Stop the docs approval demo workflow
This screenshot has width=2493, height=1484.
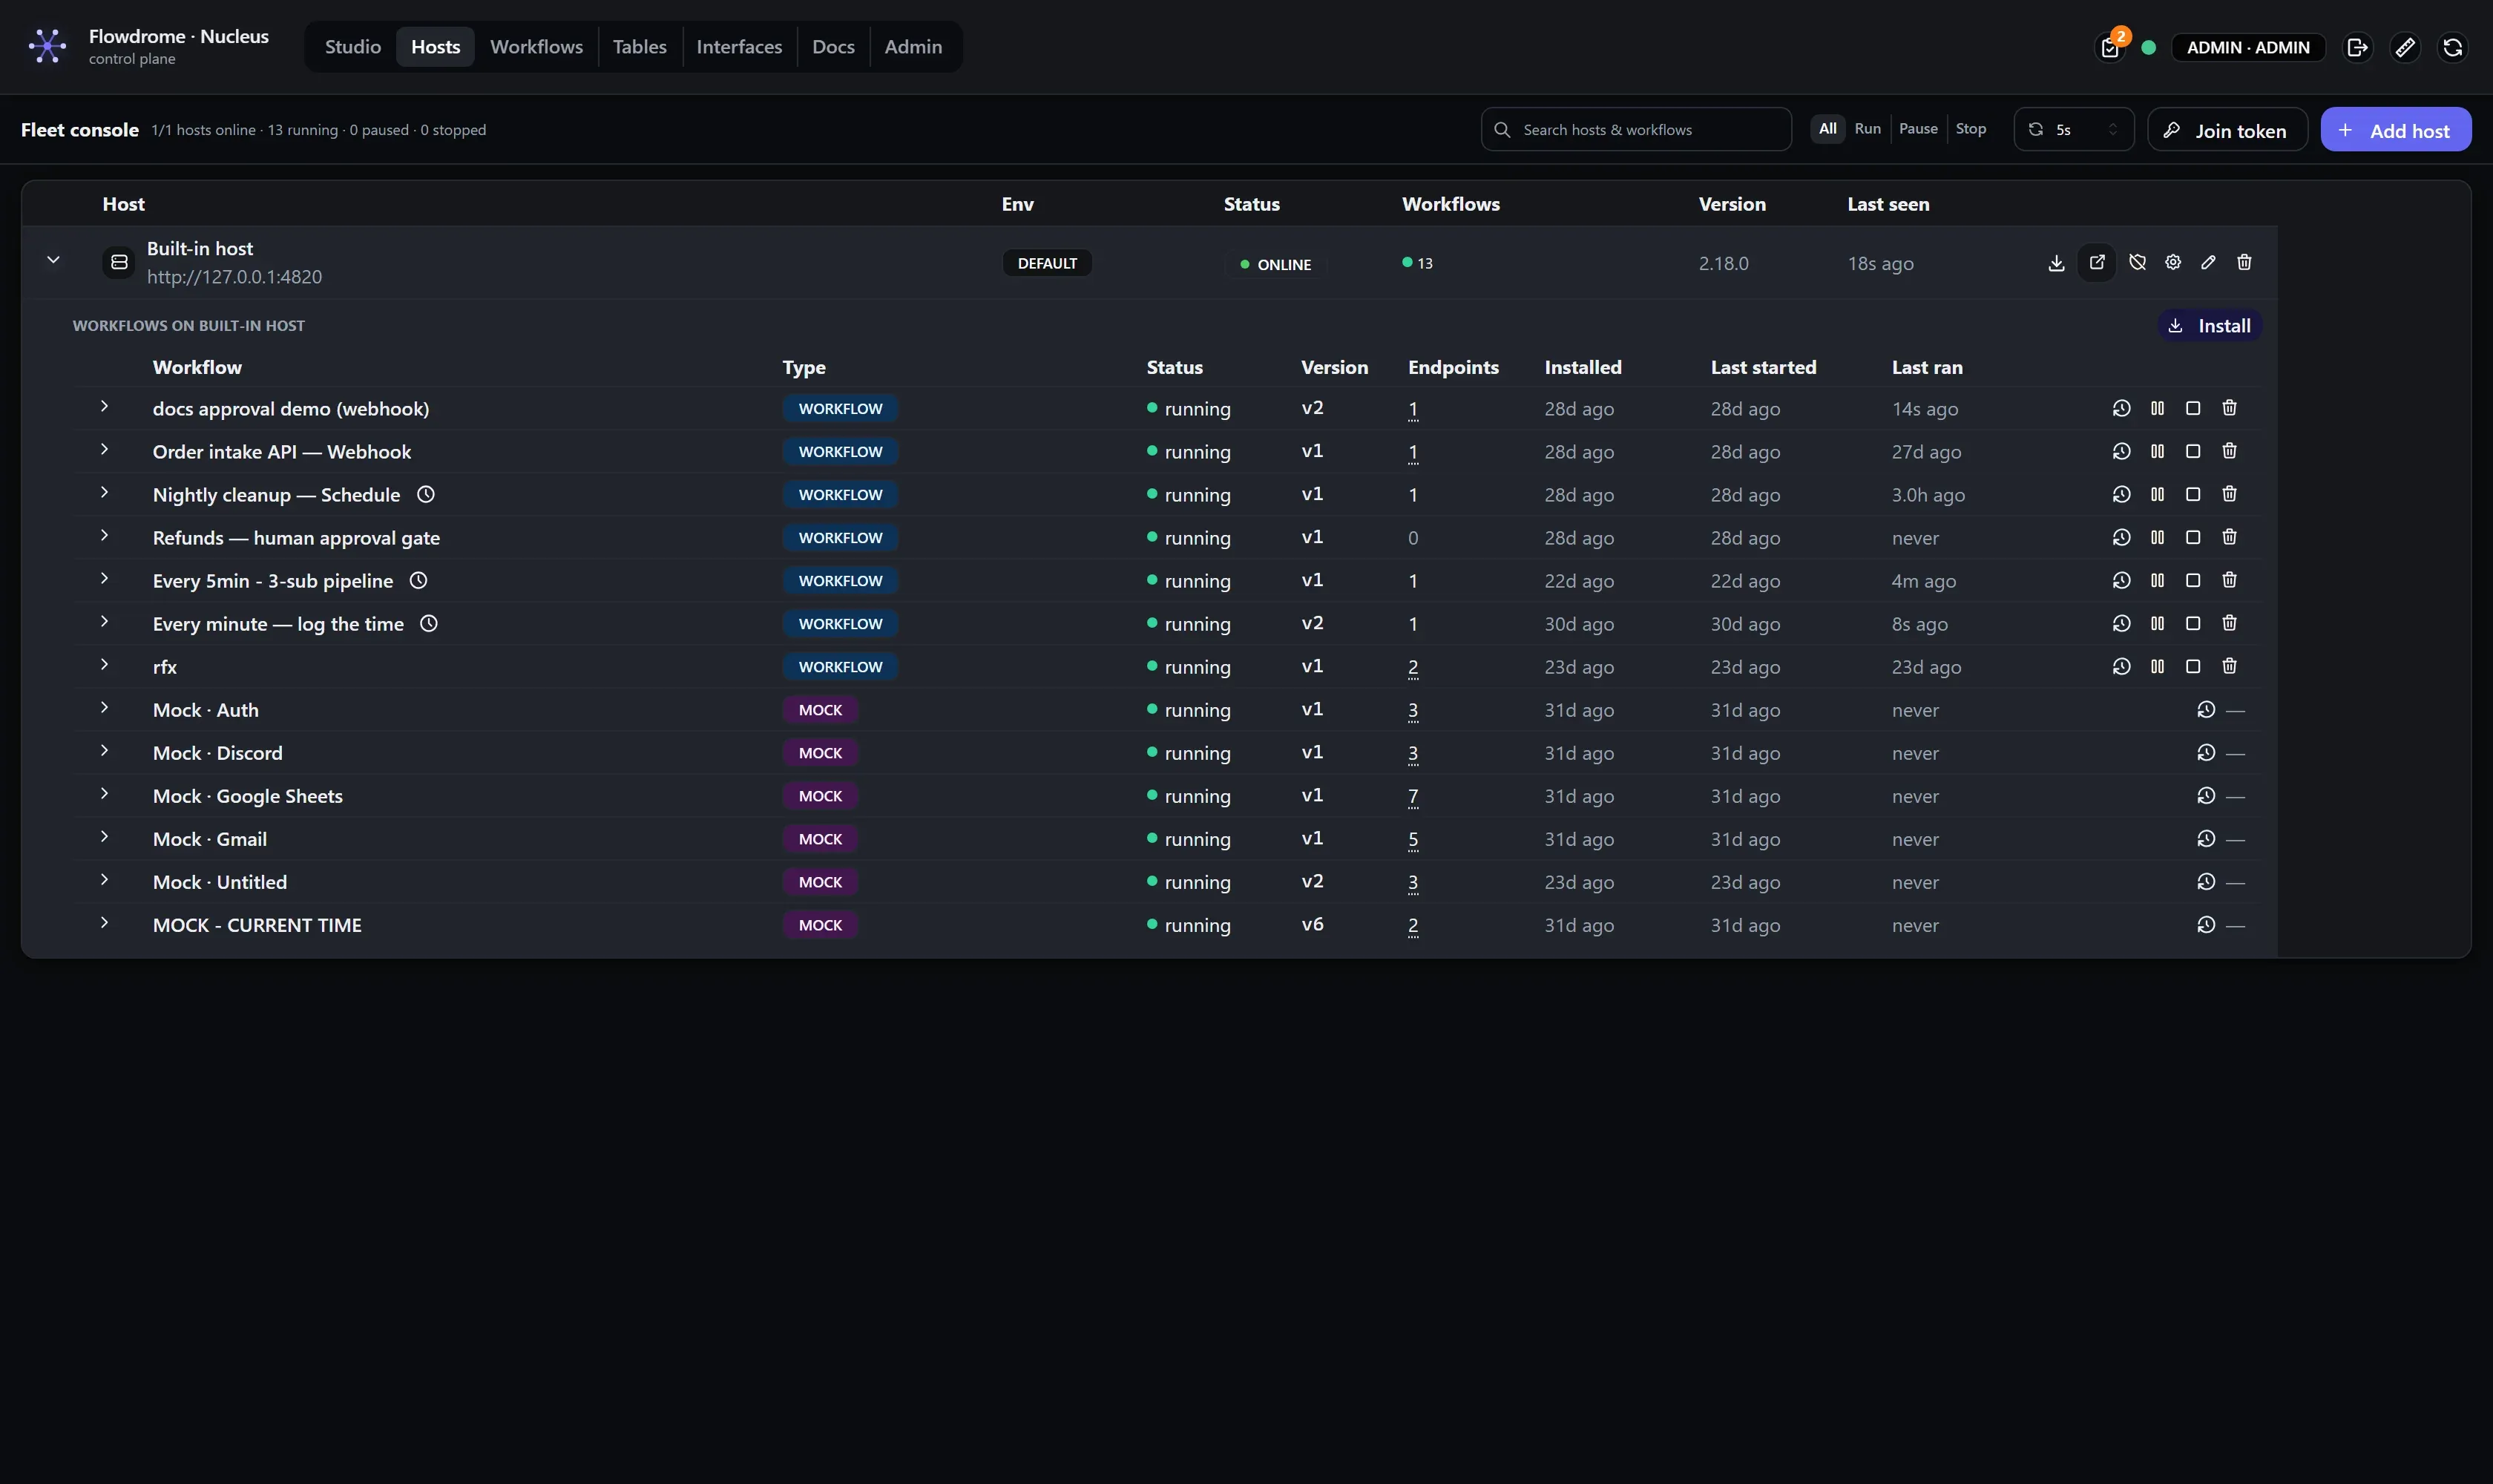click(x=2193, y=408)
